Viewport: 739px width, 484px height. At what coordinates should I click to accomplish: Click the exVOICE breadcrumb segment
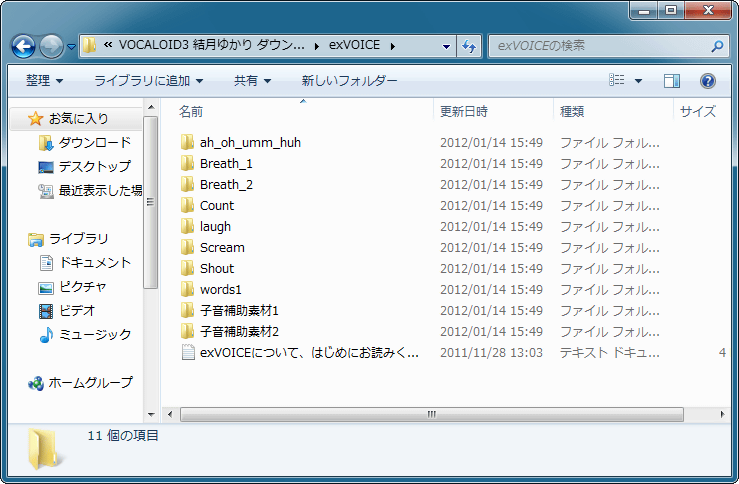point(354,45)
